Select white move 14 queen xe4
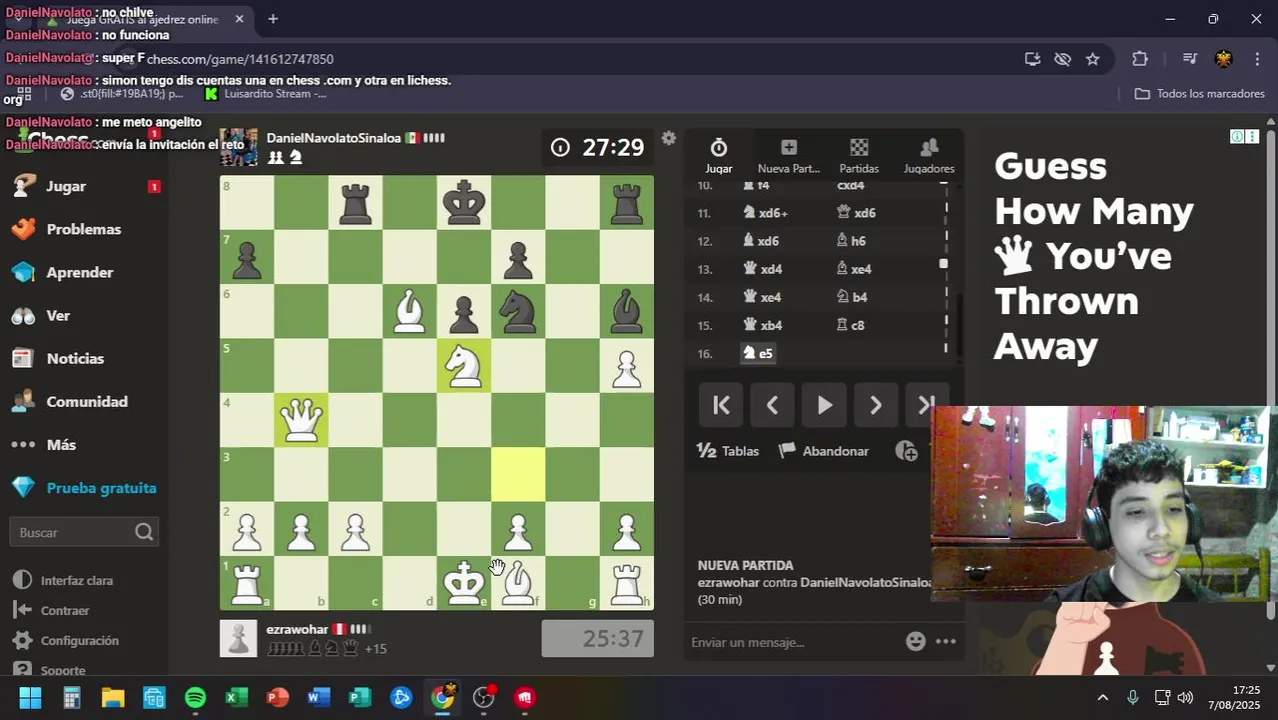 click(763, 297)
